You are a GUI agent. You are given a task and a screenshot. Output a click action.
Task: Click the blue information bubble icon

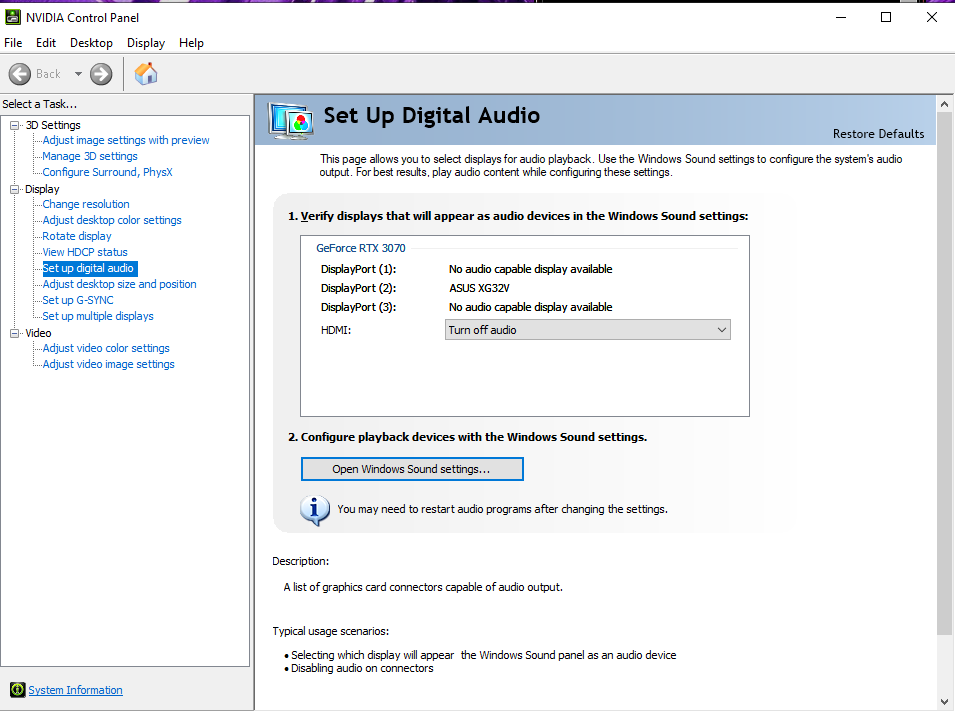point(315,510)
